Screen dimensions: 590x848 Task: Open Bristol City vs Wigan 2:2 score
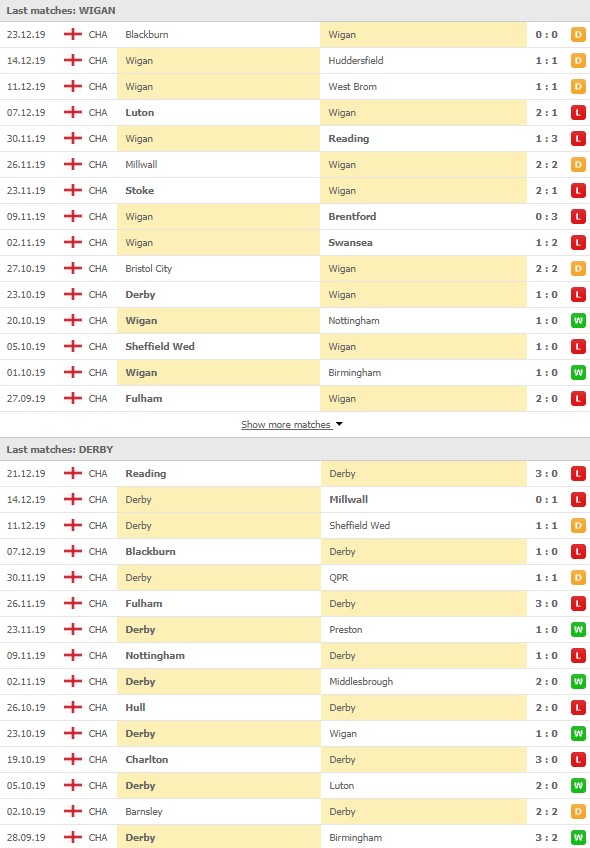coord(546,269)
